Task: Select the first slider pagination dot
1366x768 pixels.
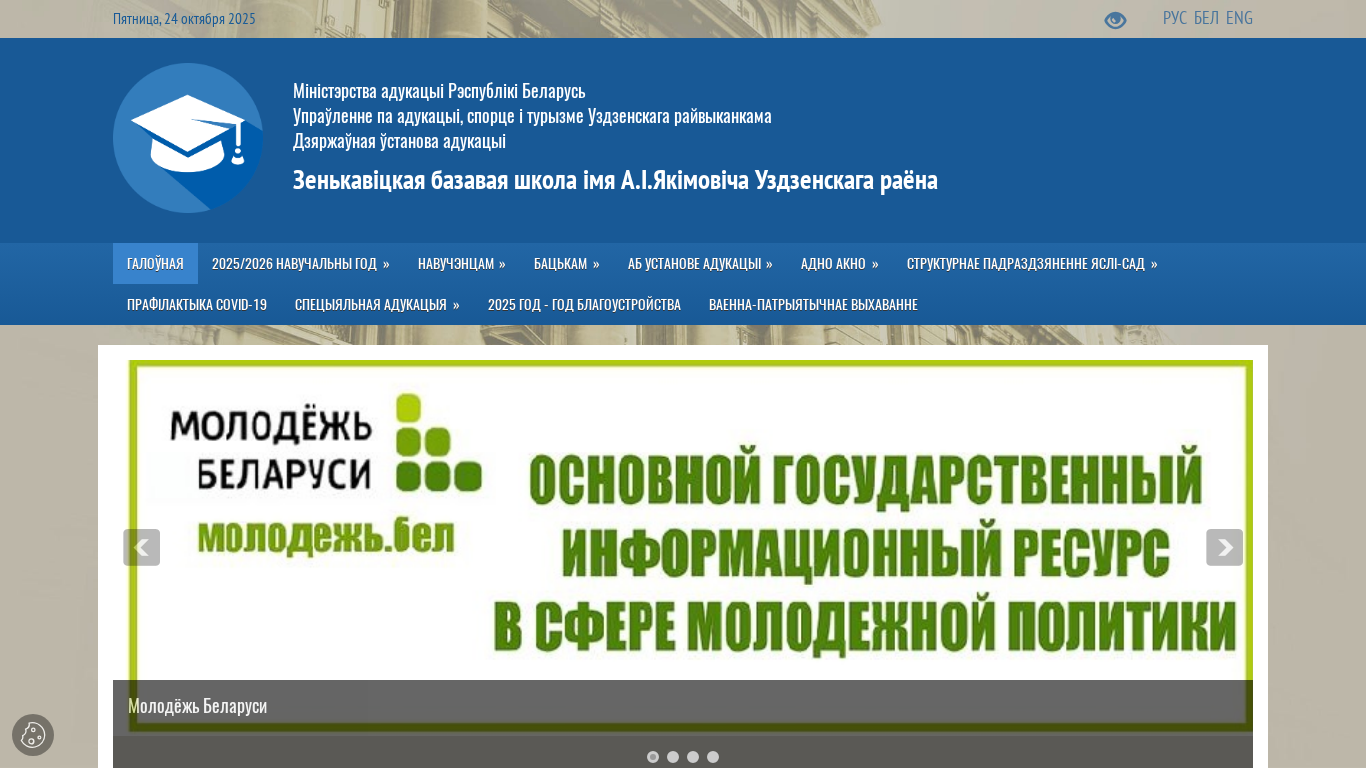Action: 653,757
